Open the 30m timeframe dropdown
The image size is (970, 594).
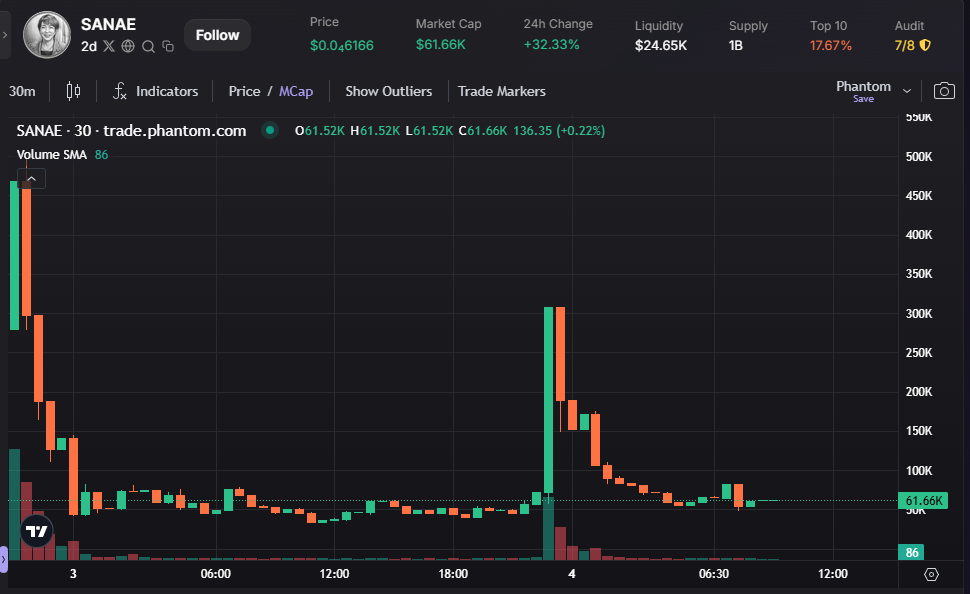tap(22, 90)
